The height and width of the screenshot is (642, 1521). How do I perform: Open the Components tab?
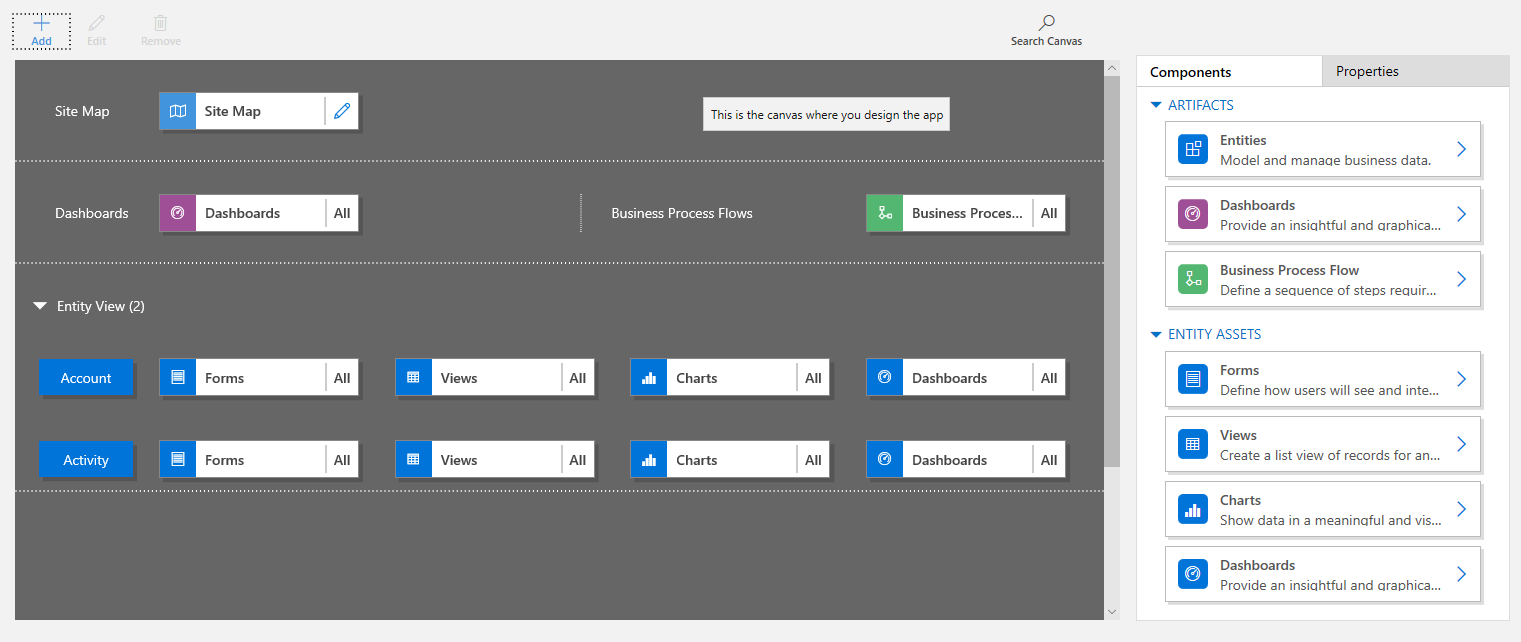pos(1190,71)
